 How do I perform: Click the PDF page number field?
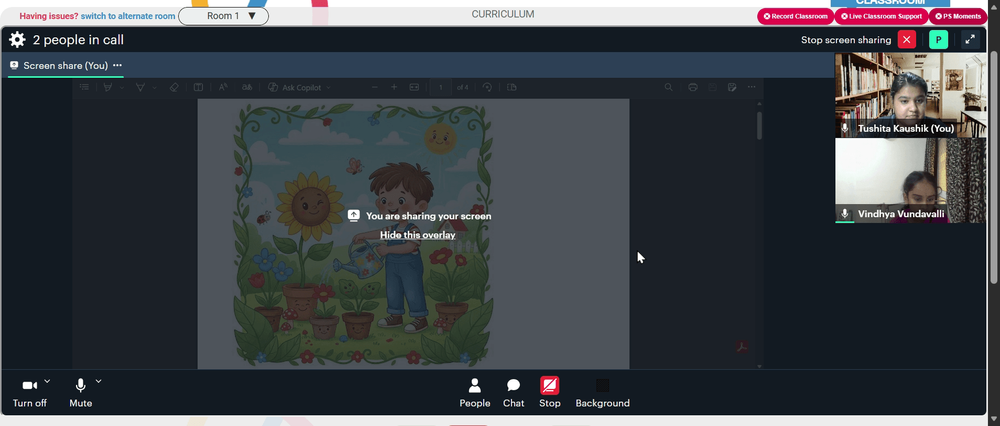coord(440,87)
